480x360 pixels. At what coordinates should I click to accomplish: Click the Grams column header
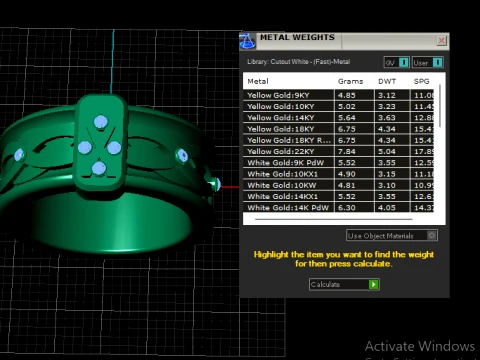(x=350, y=81)
